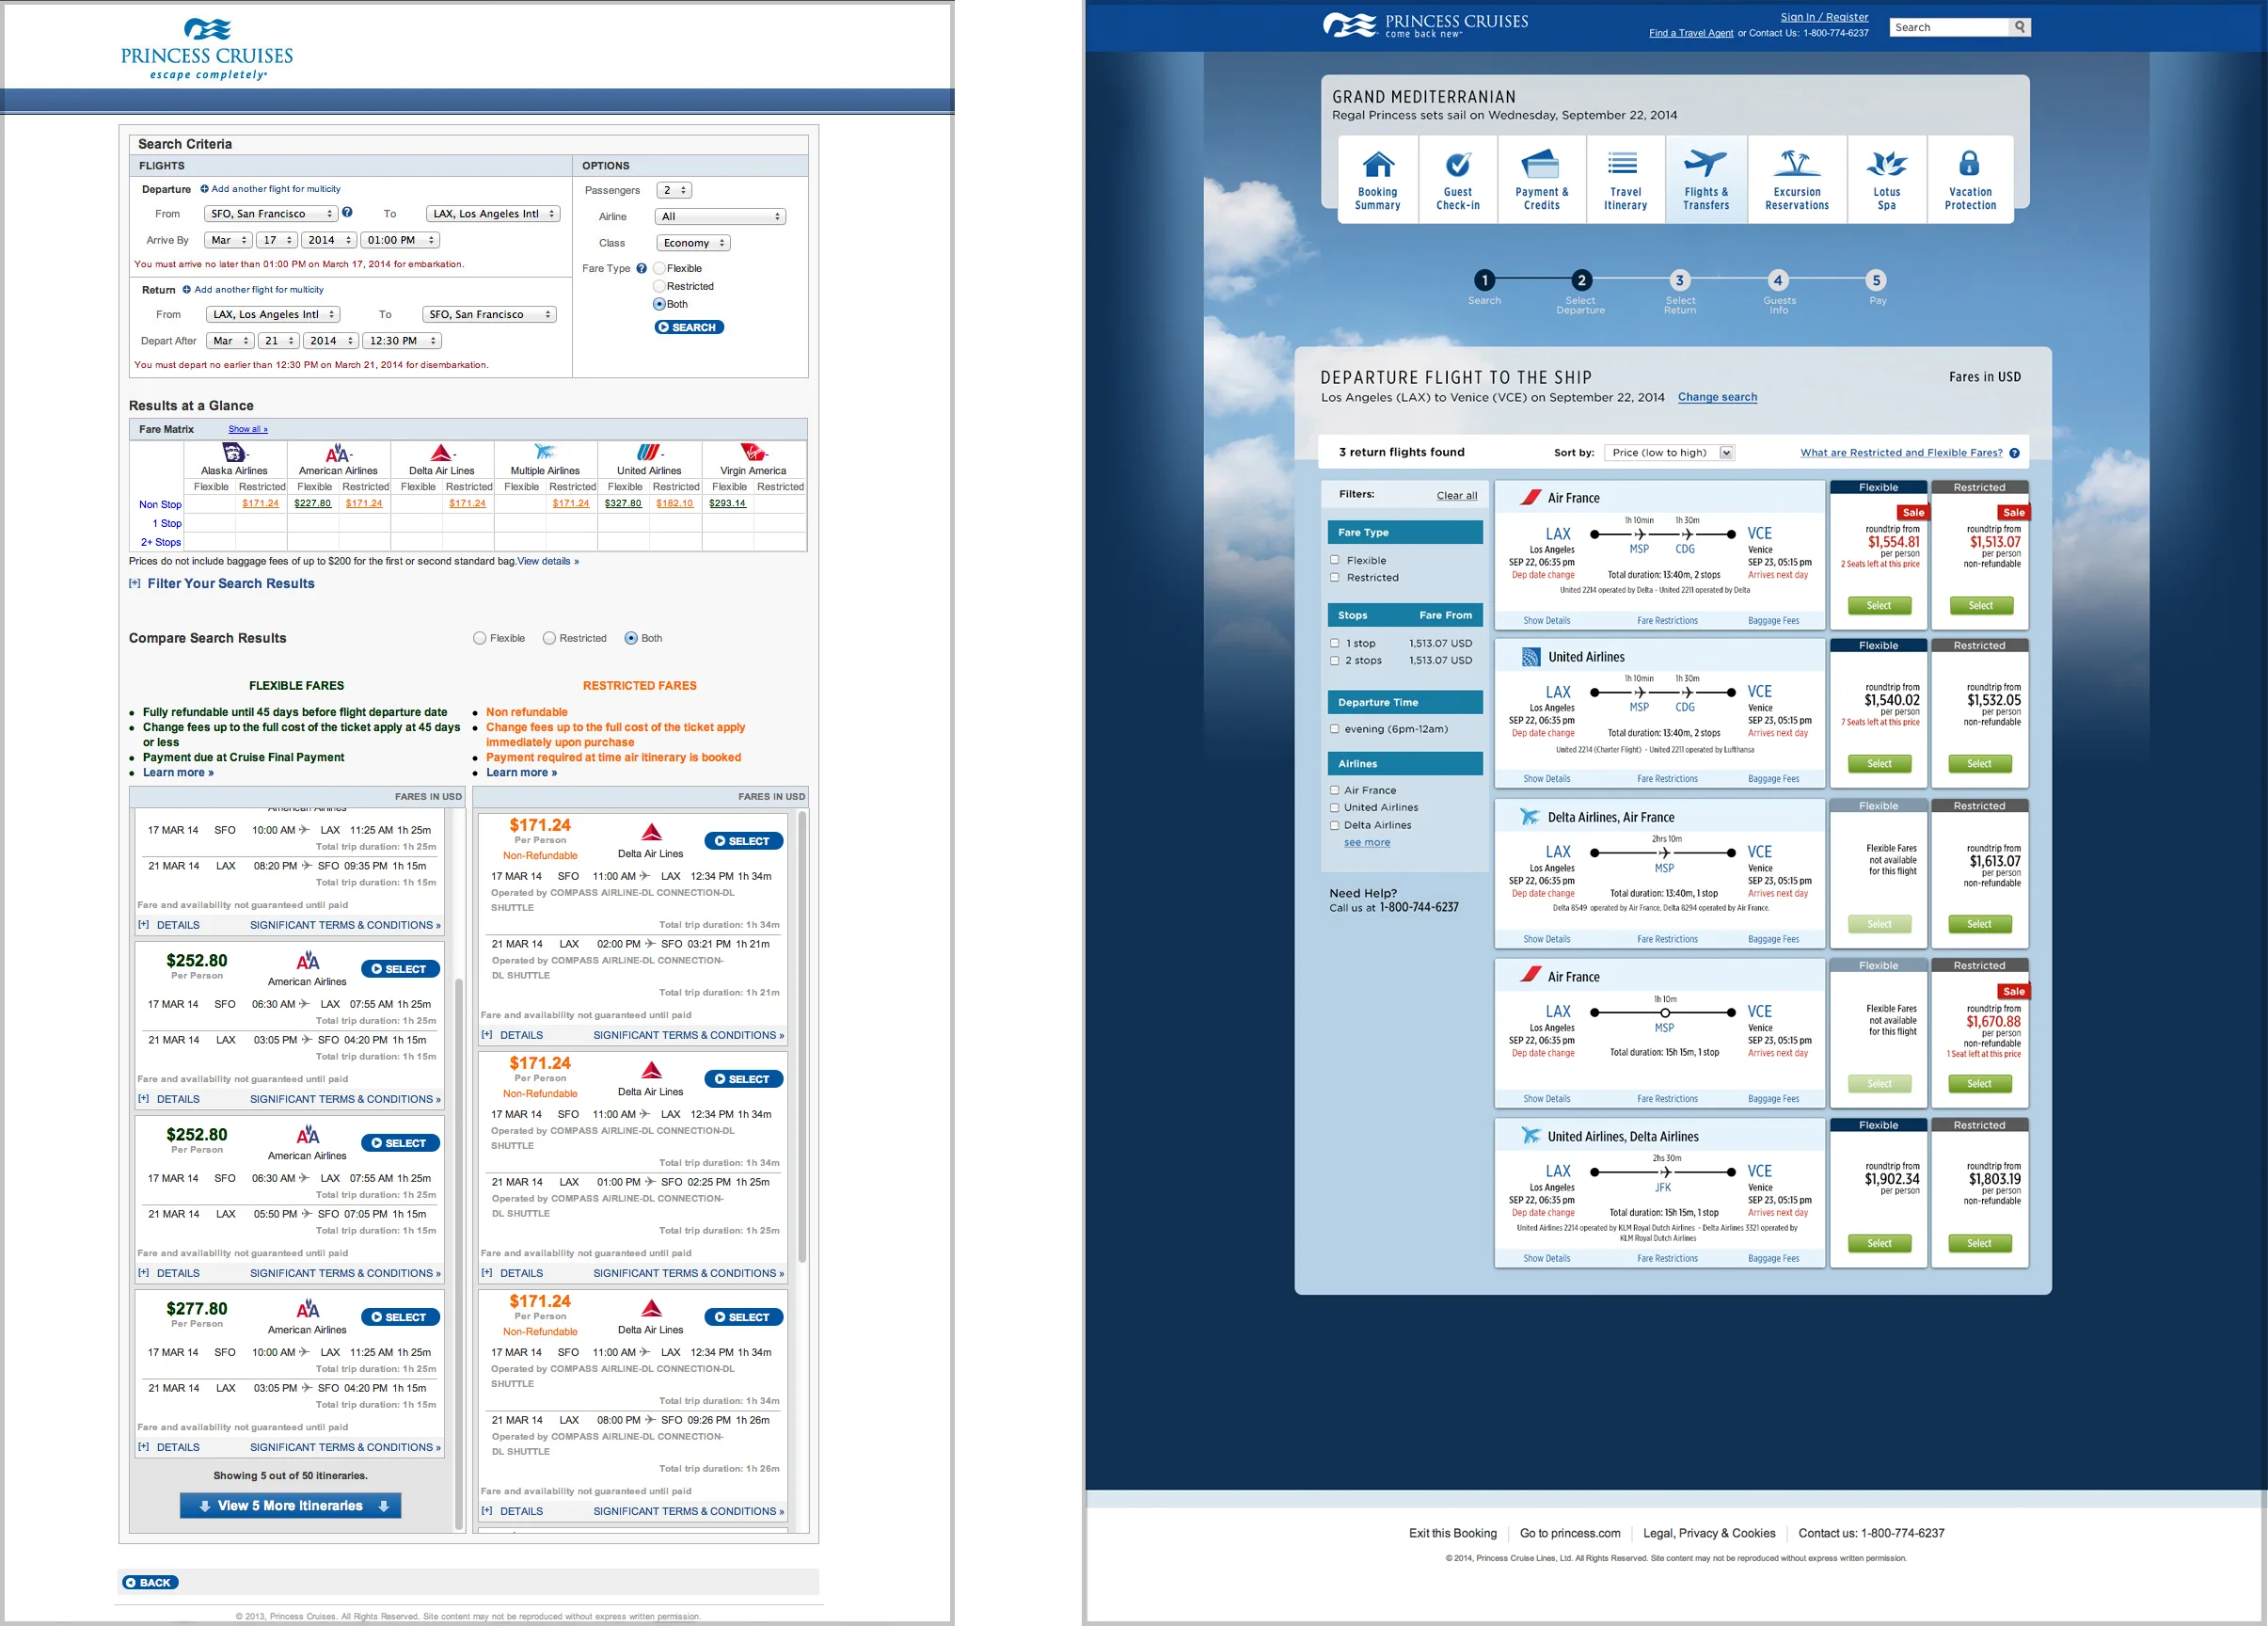This screenshot has height=1626, width=2268.
Task: Click the Multiple Airlines logo in Fare Matrix
Action: point(544,452)
